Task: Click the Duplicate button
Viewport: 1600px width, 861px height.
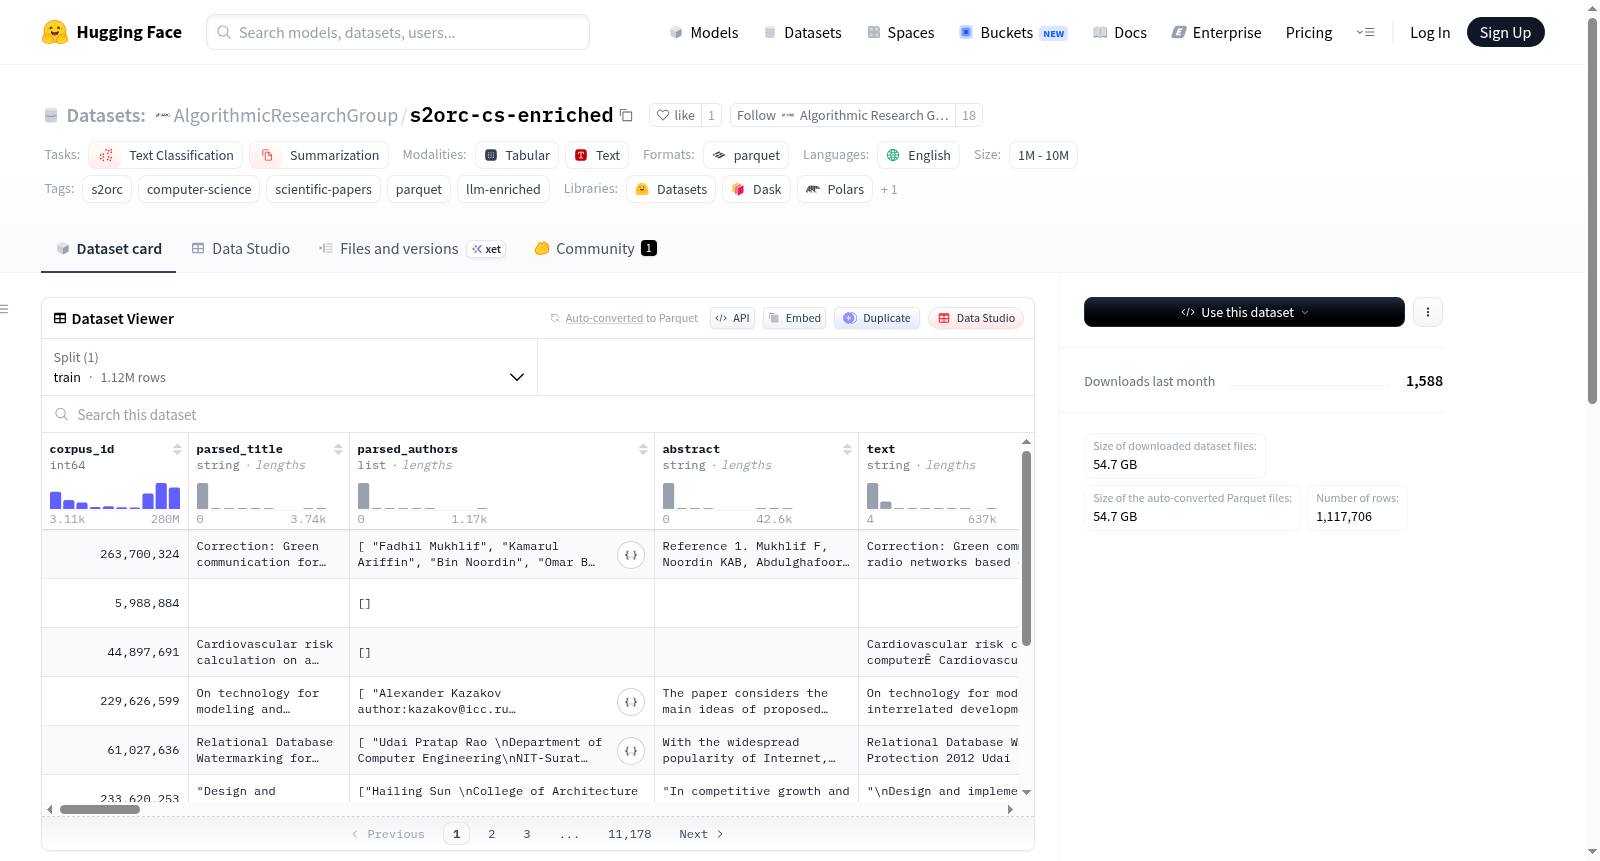Action: tap(876, 318)
